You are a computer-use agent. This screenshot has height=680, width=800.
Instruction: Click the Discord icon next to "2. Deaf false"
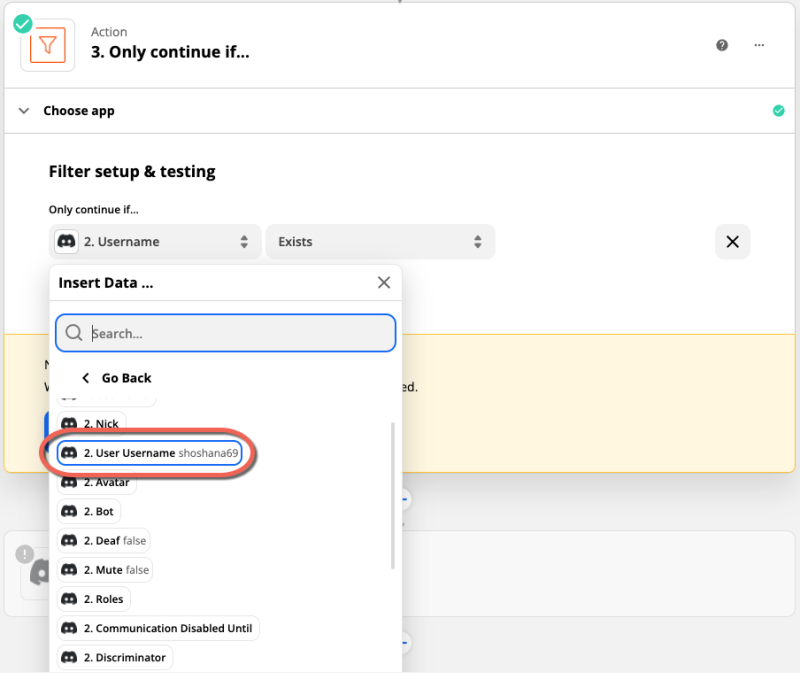(70, 540)
